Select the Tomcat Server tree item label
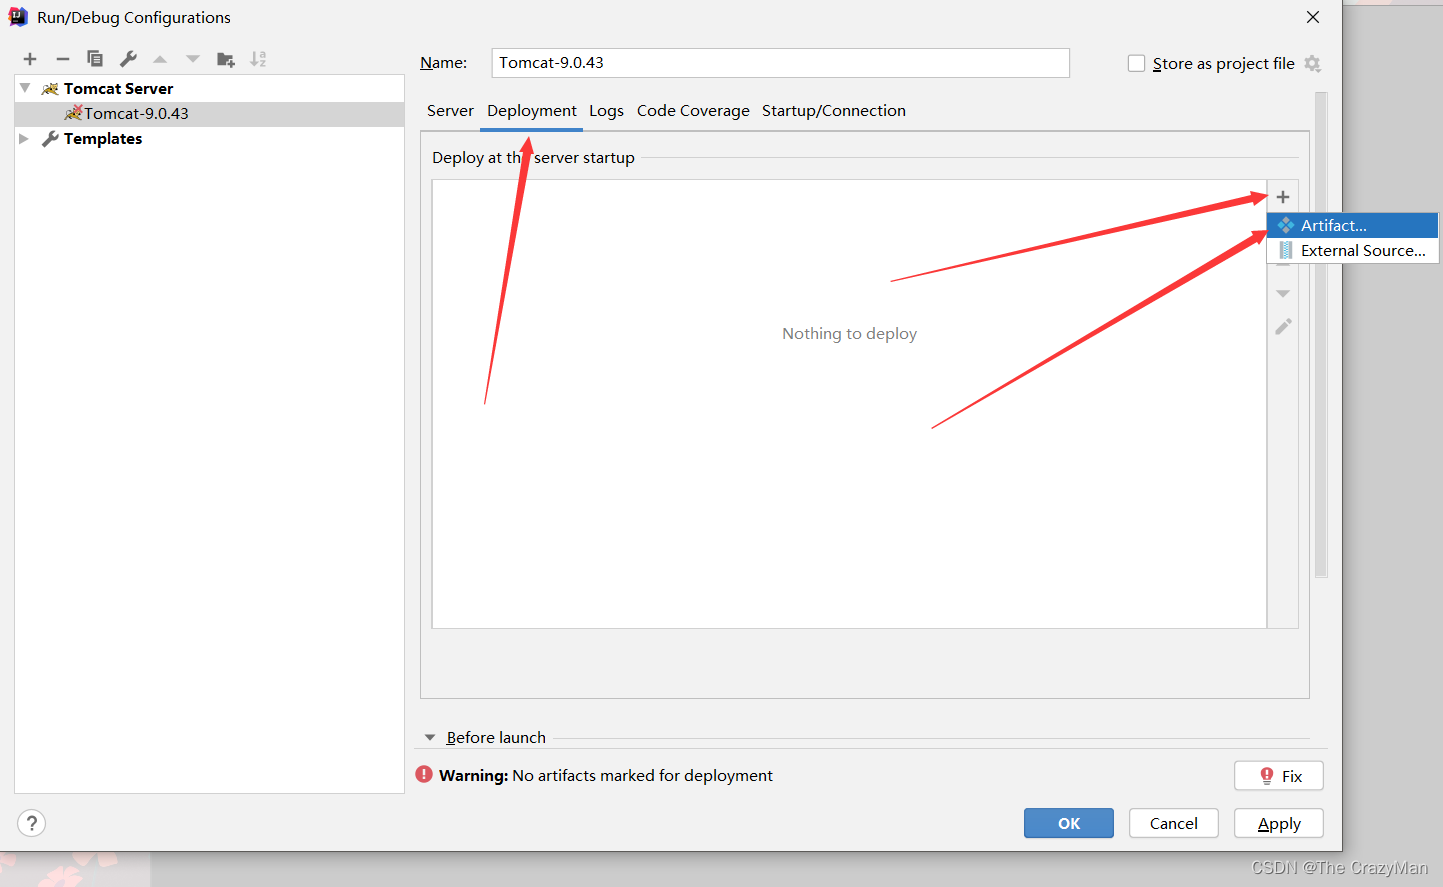1443x887 pixels. pyautogui.click(x=118, y=89)
